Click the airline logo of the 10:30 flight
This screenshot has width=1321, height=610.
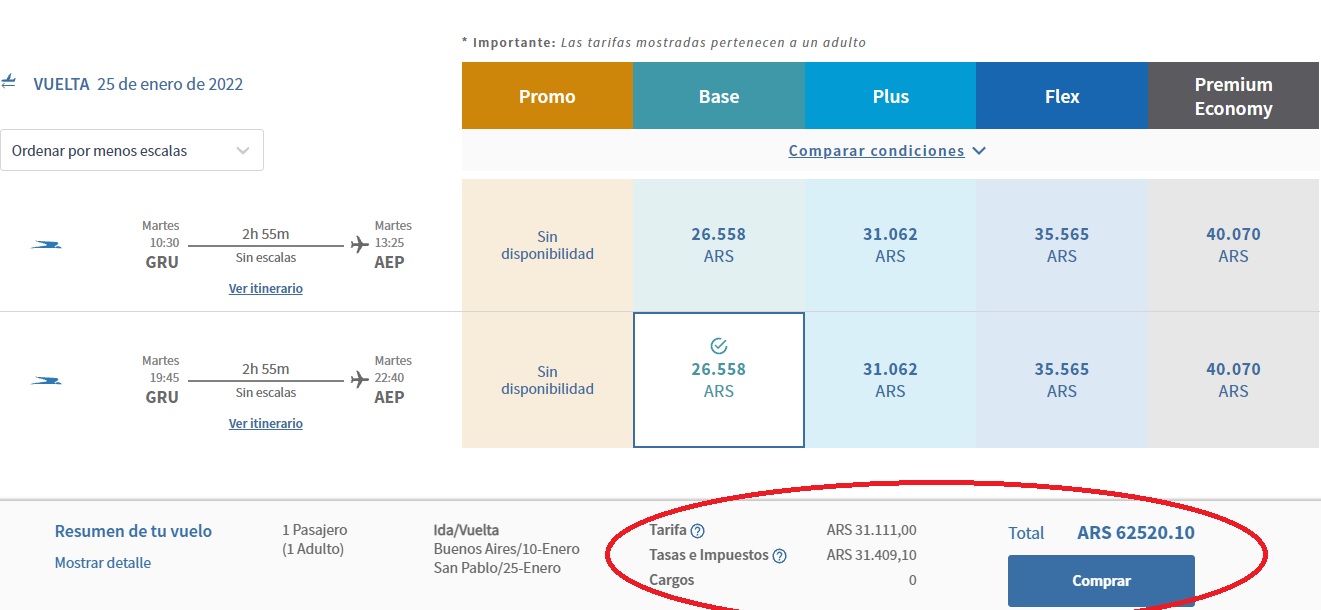46,245
